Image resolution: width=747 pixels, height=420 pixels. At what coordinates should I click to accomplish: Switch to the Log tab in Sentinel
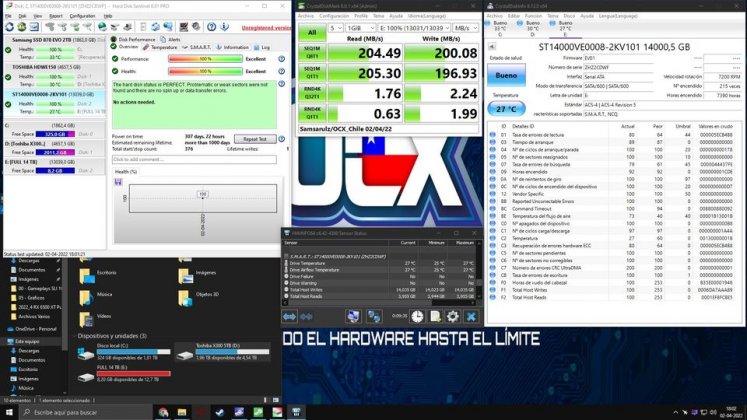[262, 47]
